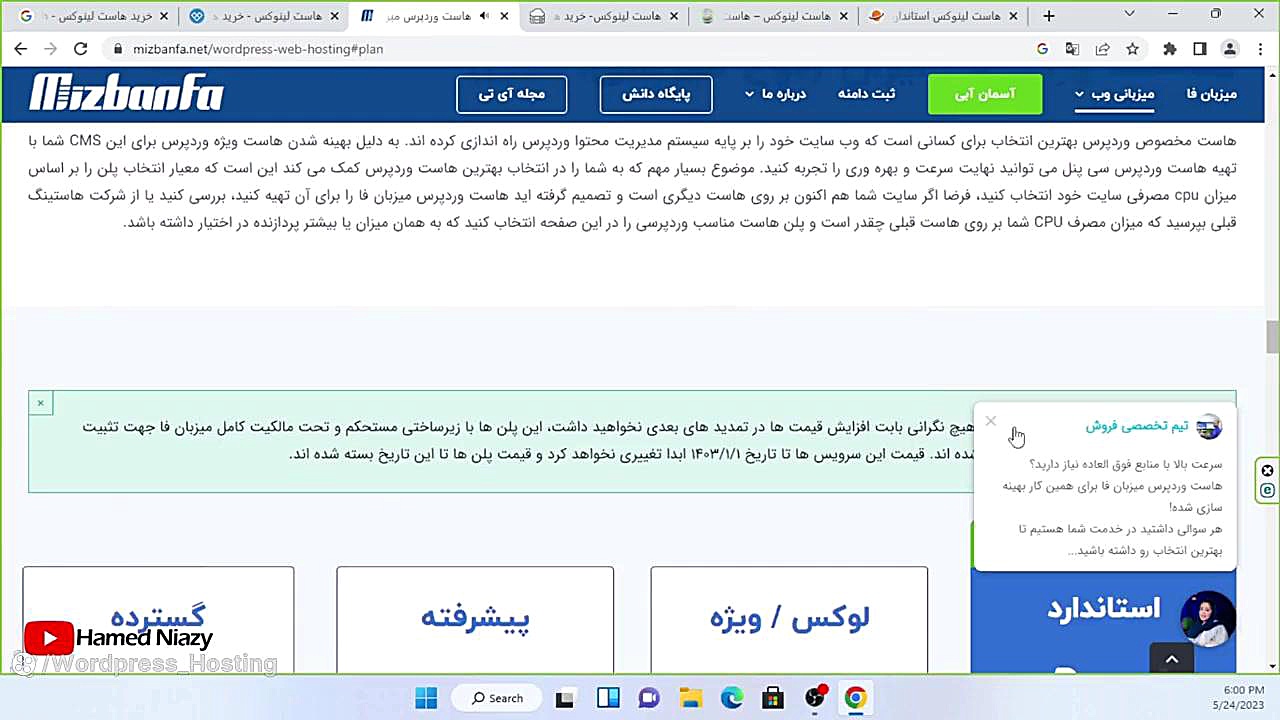Bookmark this page with the star
The height and width of the screenshot is (720, 1280).
[1132, 49]
